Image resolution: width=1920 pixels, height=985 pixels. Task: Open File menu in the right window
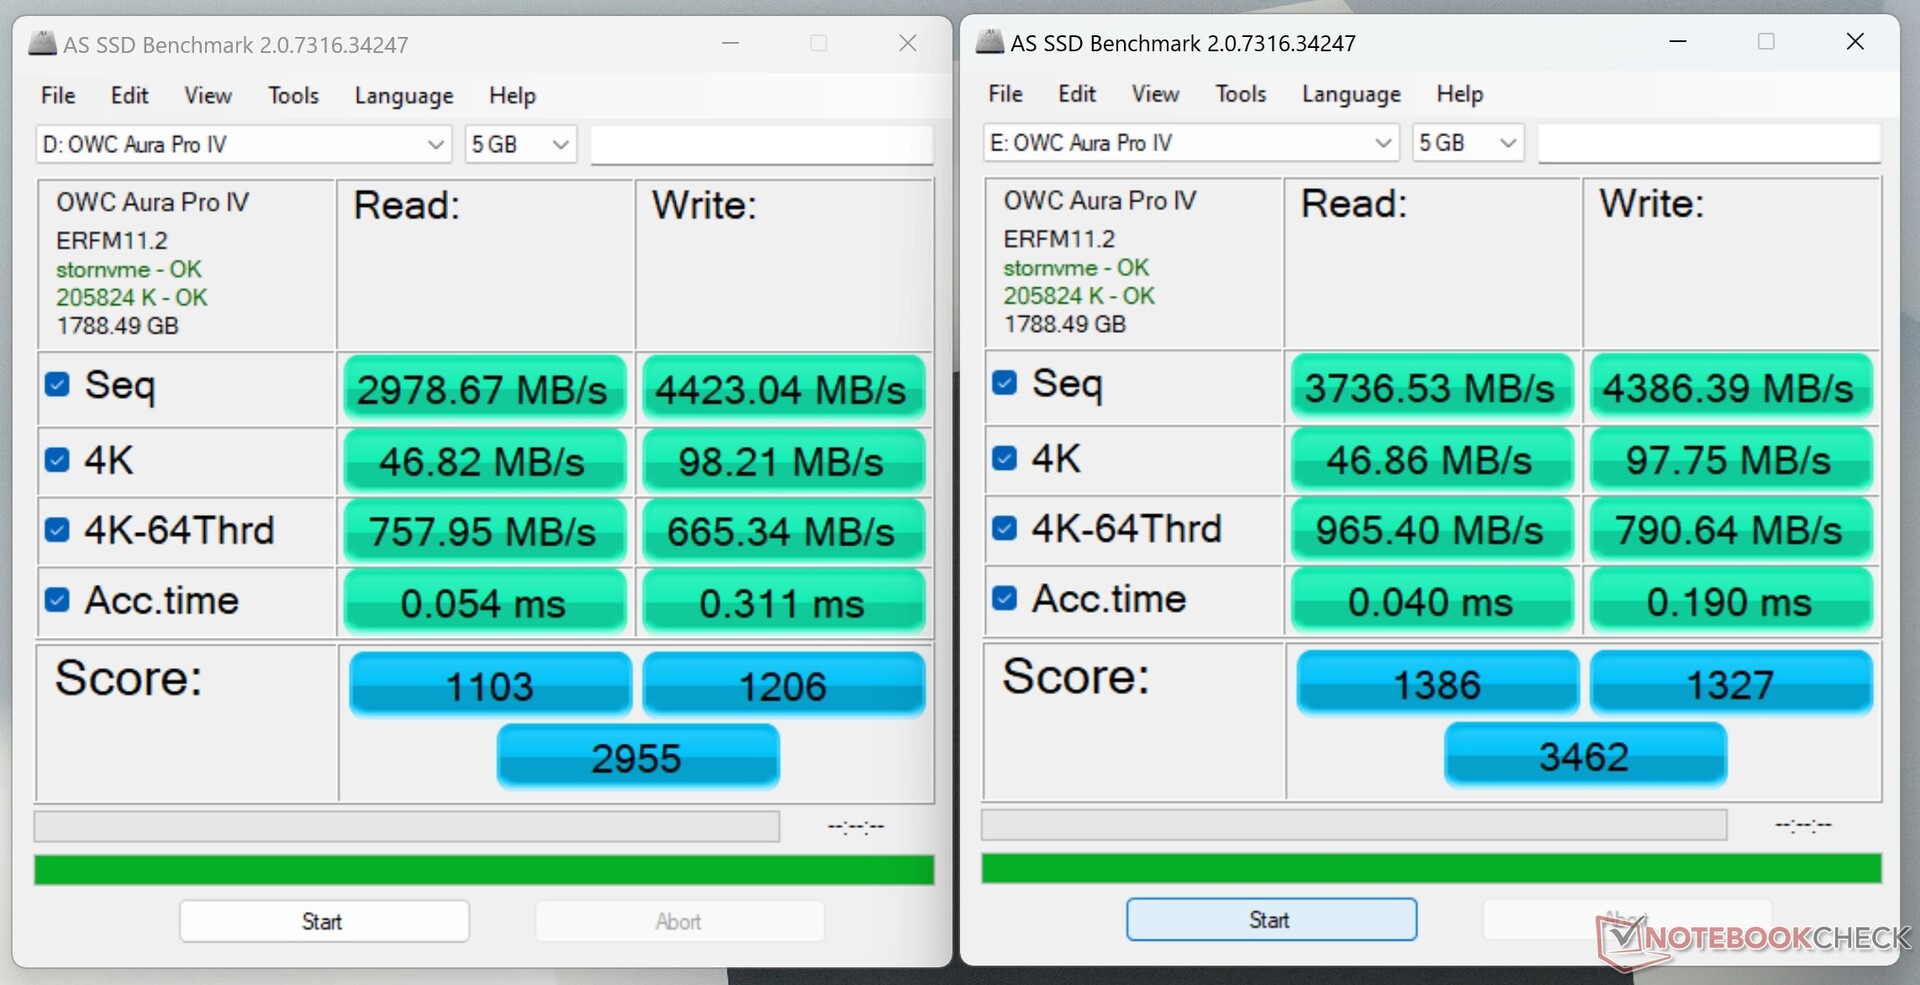[1005, 93]
